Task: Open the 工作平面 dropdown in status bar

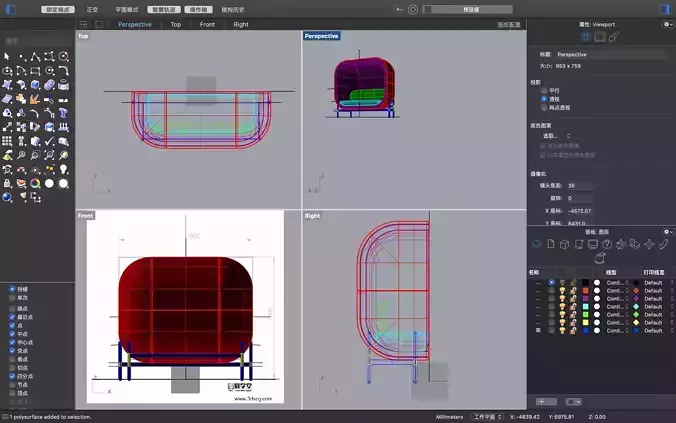Action: click(x=487, y=417)
